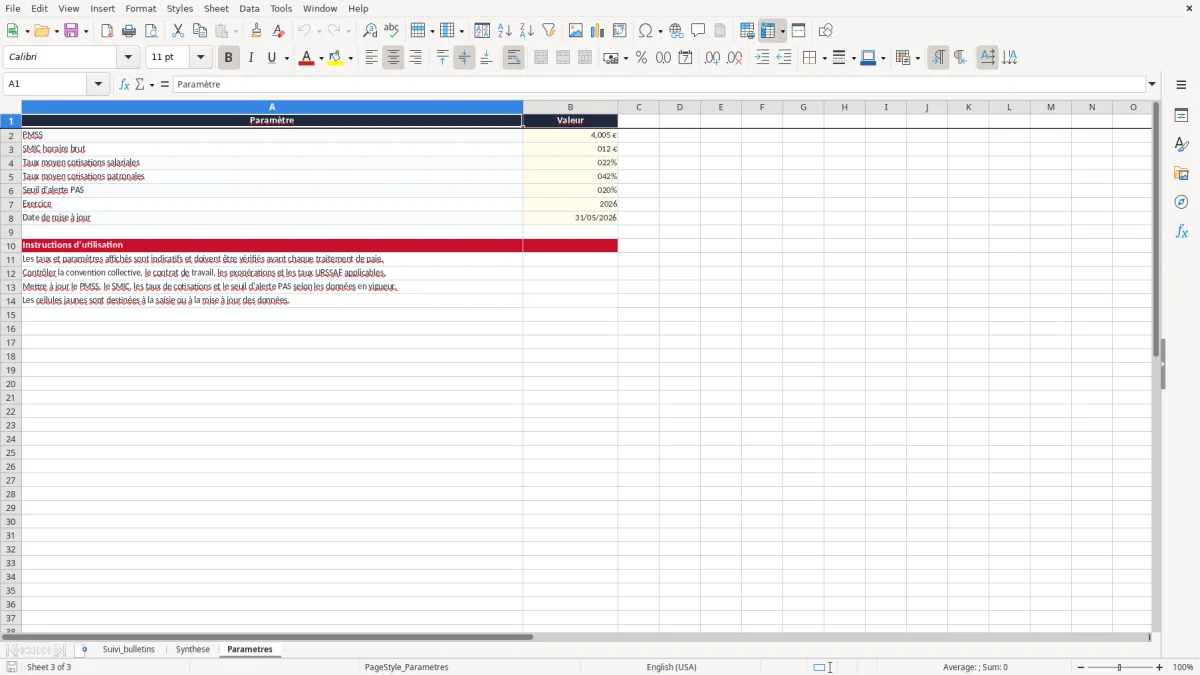Toggle Wrap Text
The image size is (1200, 675).
(513, 58)
